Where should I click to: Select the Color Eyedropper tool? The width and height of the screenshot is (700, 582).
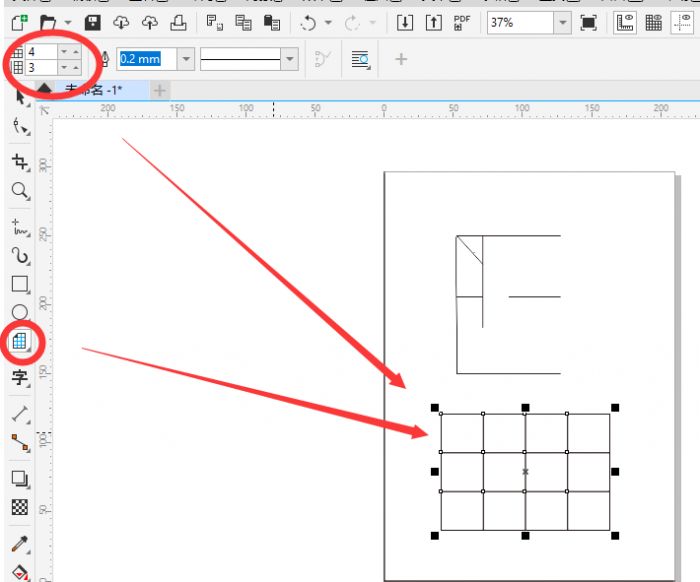pos(20,544)
